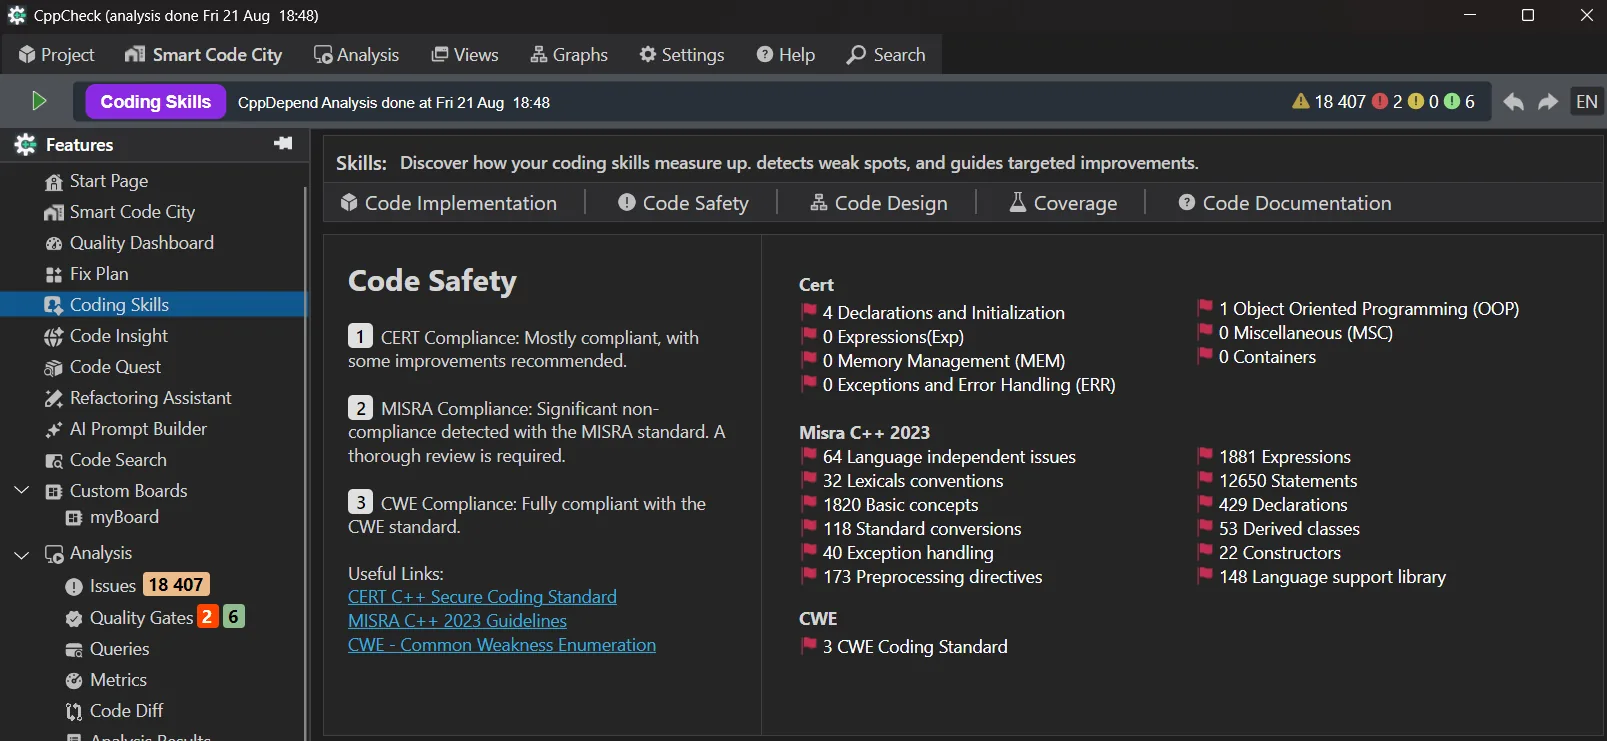Switch to the Code Documentation tab
This screenshot has width=1607, height=741.
(1284, 203)
